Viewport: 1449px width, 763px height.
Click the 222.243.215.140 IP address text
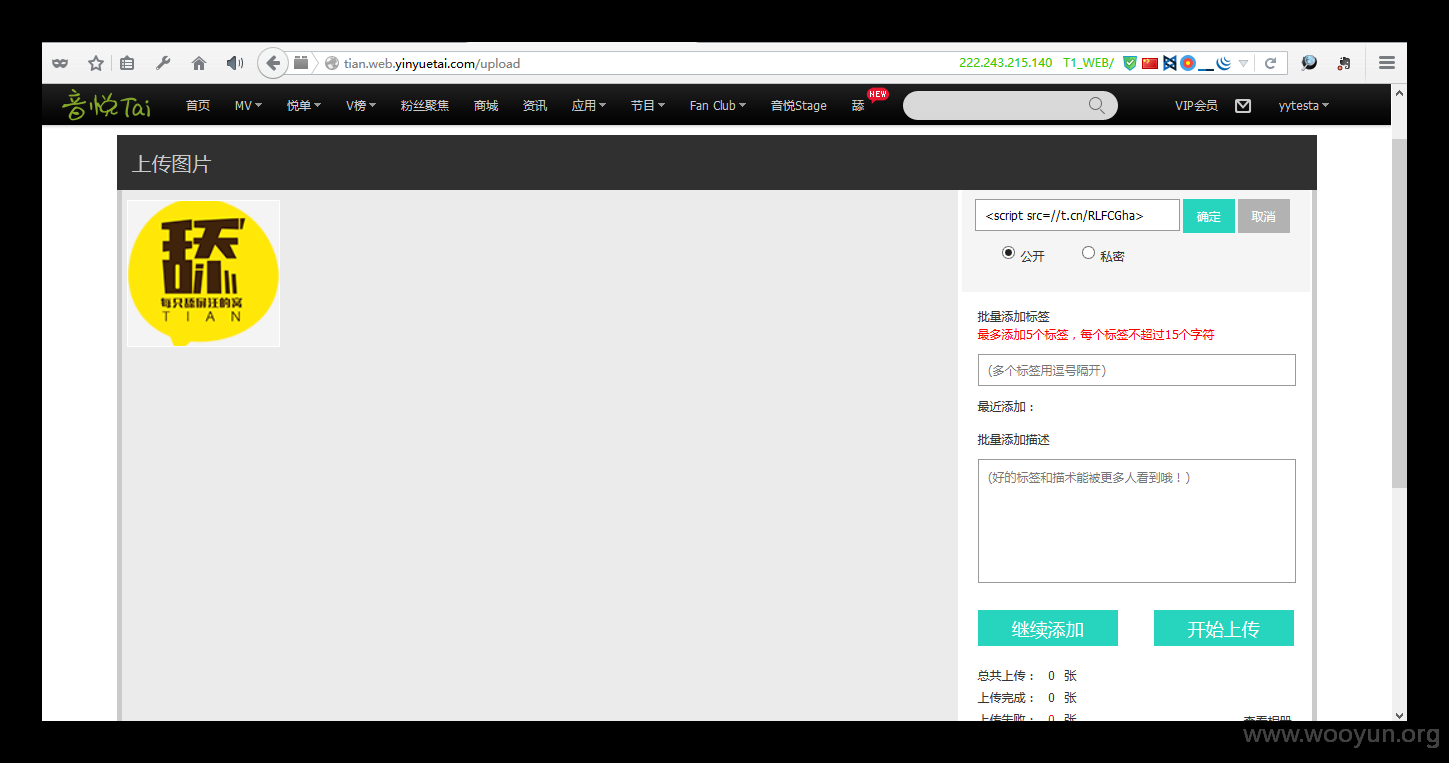1005,62
